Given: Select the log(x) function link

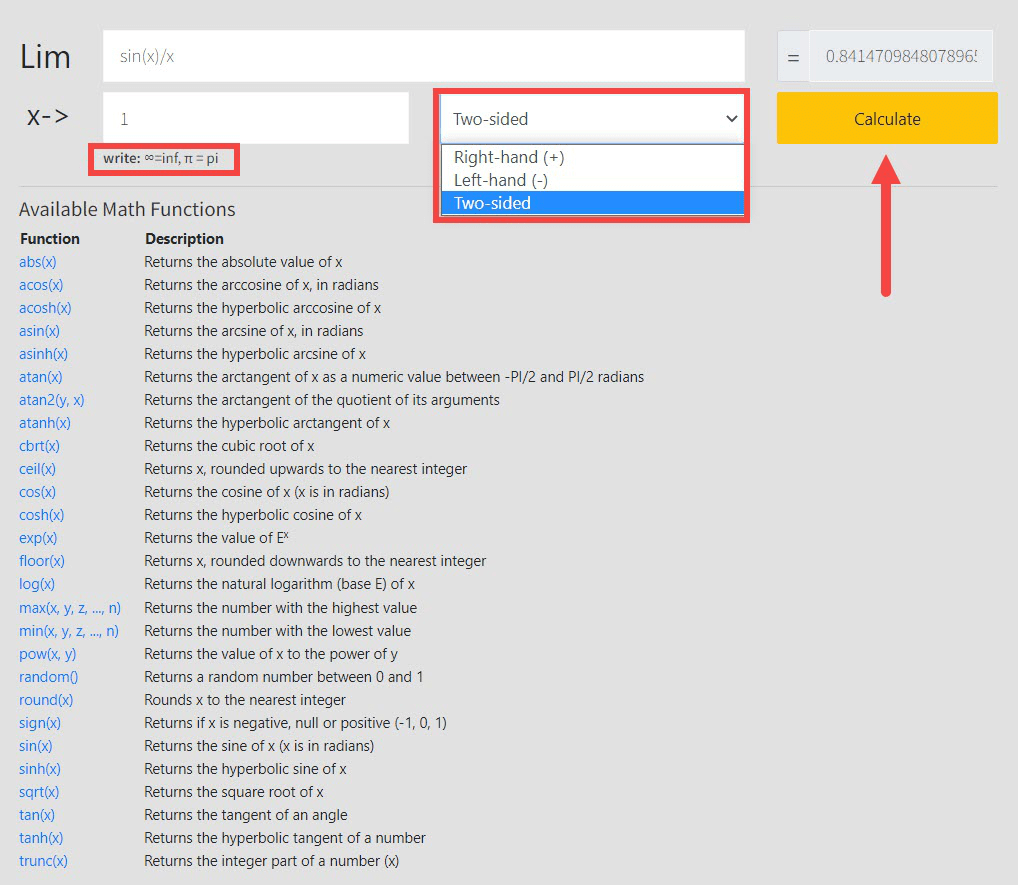Looking at the screenshot, I should pyautogui.click(x=36, y=584).
